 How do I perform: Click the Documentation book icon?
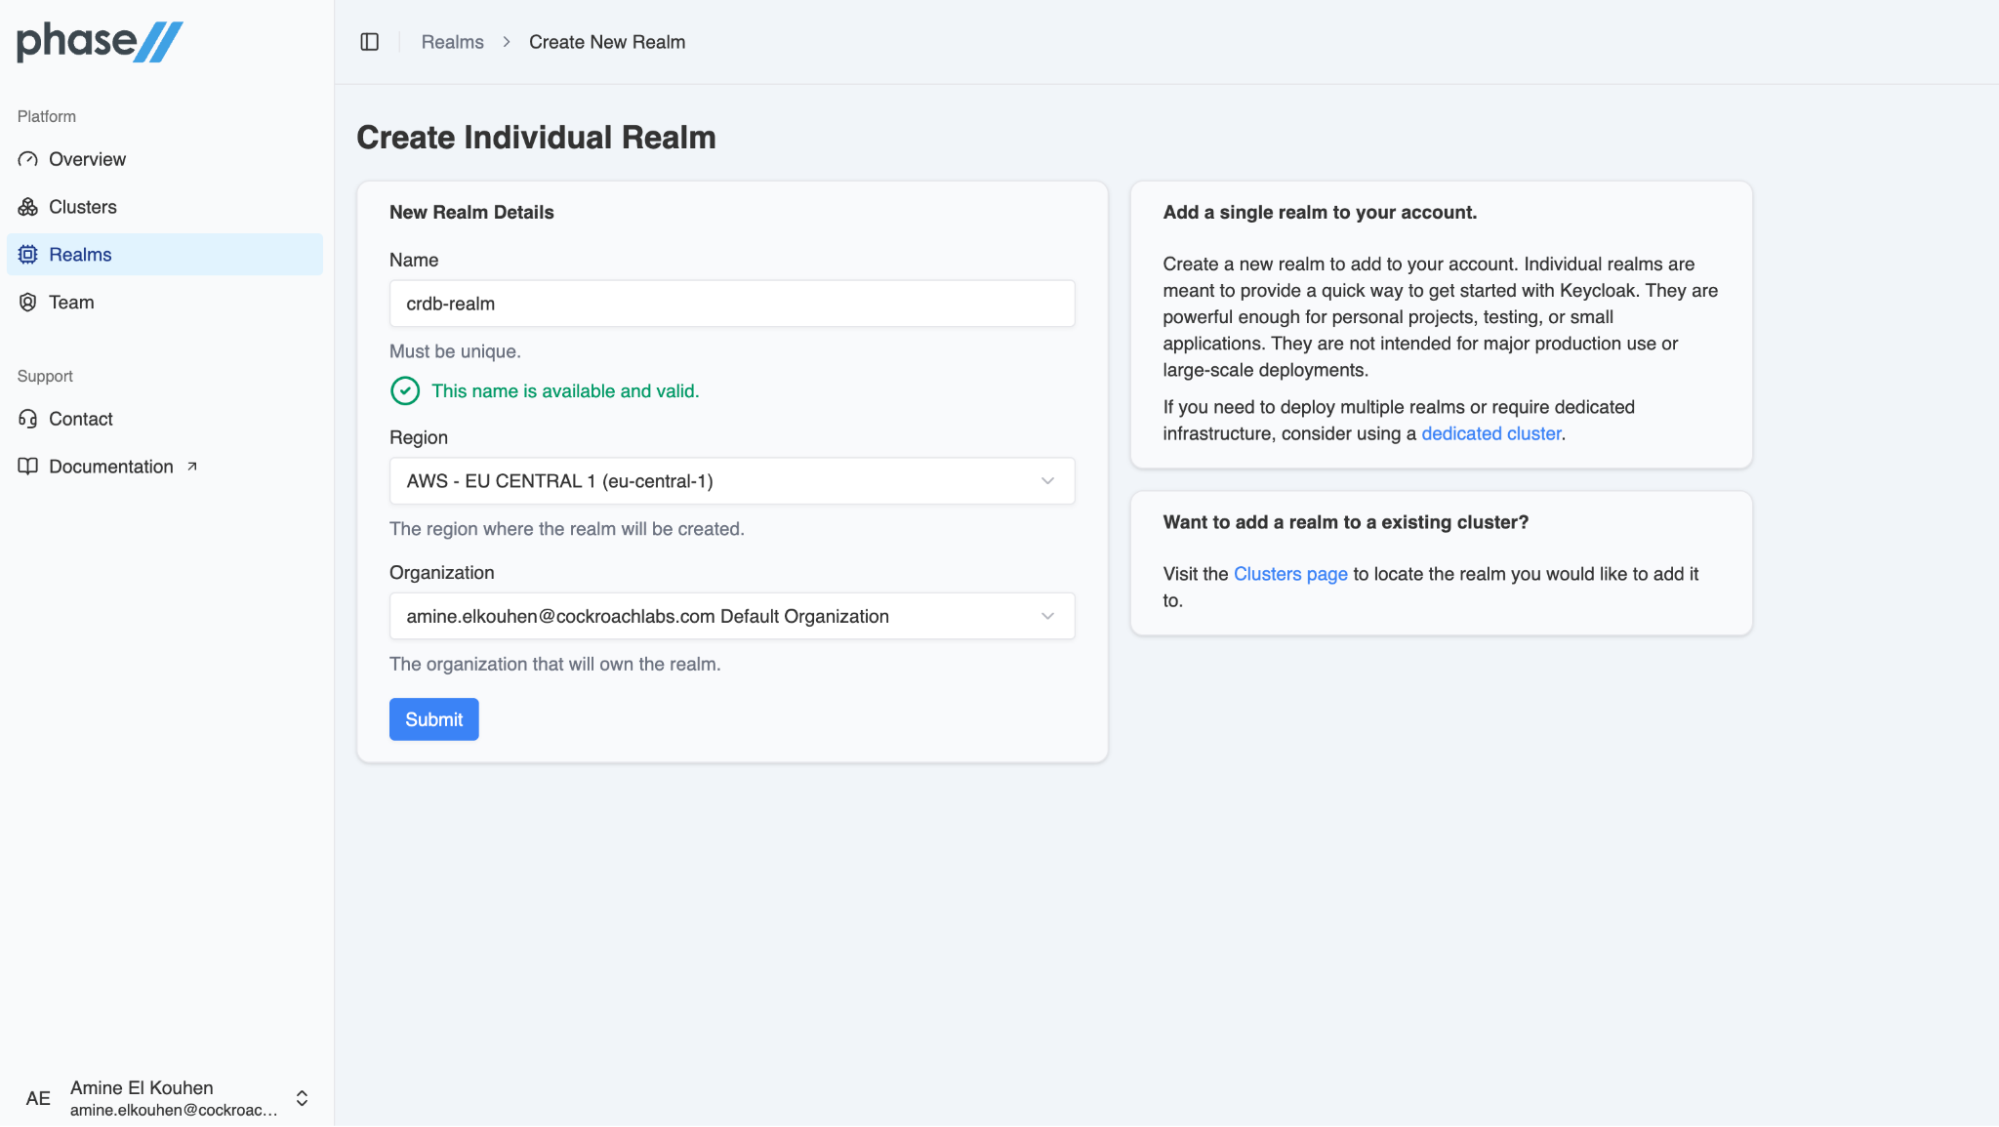point(28,467)
